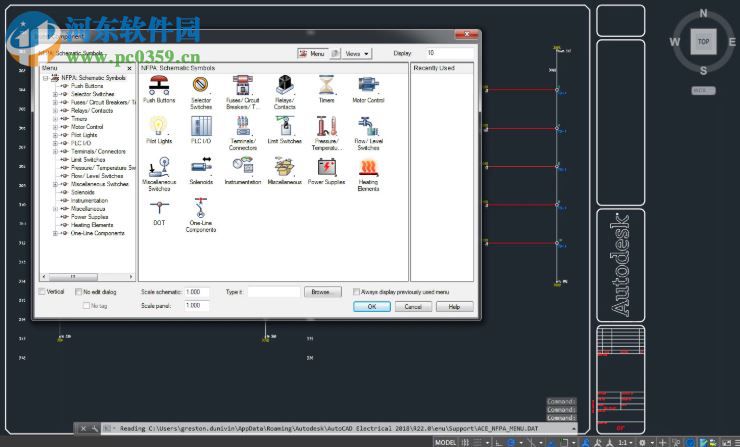Focus the Type it text field

coord(274,292)
